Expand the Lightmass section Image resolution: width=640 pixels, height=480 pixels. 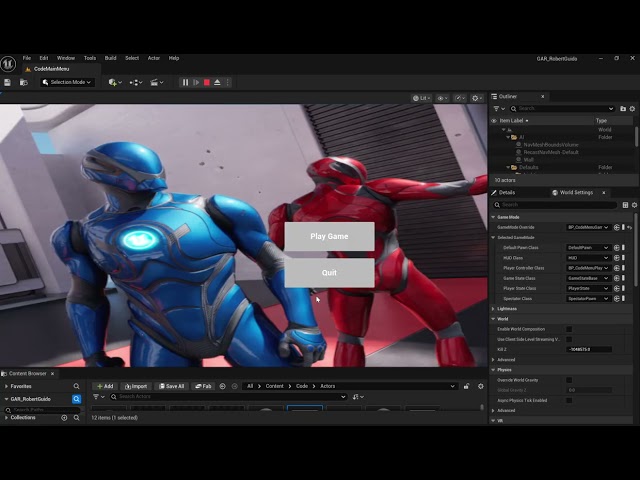click(493, 309)
